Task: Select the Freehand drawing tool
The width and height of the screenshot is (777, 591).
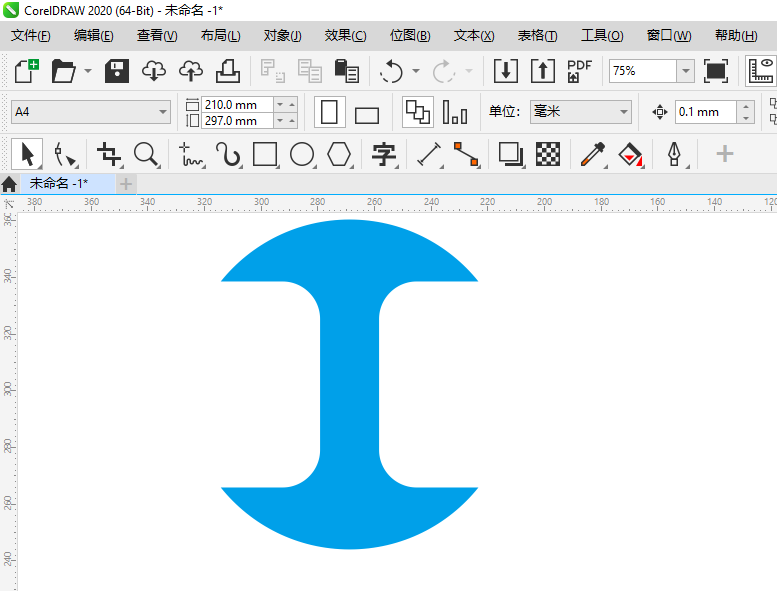Action: pos(191,154)
